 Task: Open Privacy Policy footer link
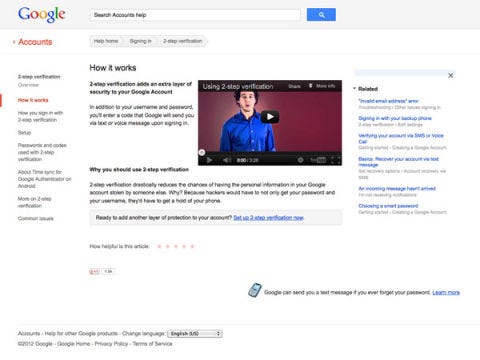click(111, 344)
